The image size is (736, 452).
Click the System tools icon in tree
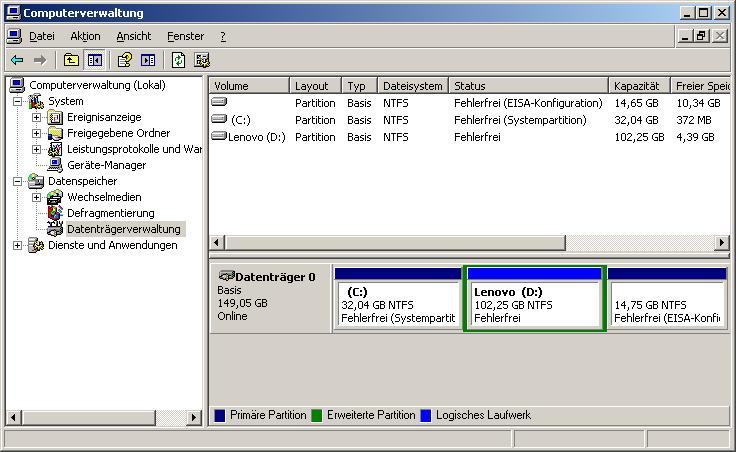point(36,101)
